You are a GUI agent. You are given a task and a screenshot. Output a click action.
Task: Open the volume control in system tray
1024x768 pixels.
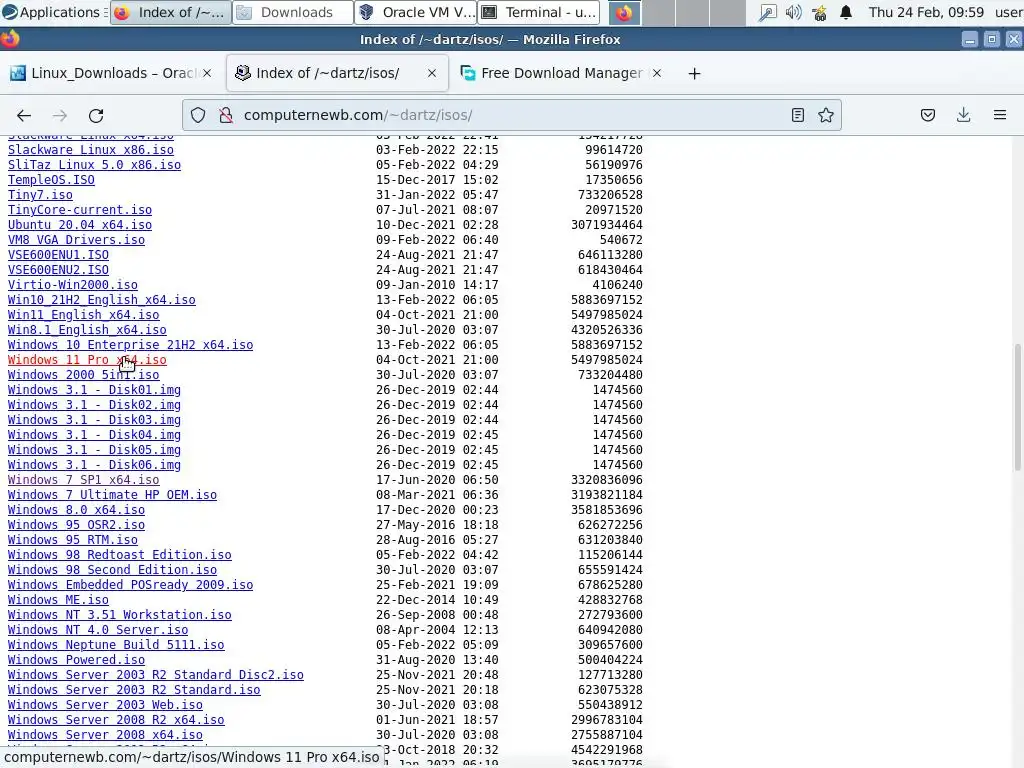click(x=793, y=12)
